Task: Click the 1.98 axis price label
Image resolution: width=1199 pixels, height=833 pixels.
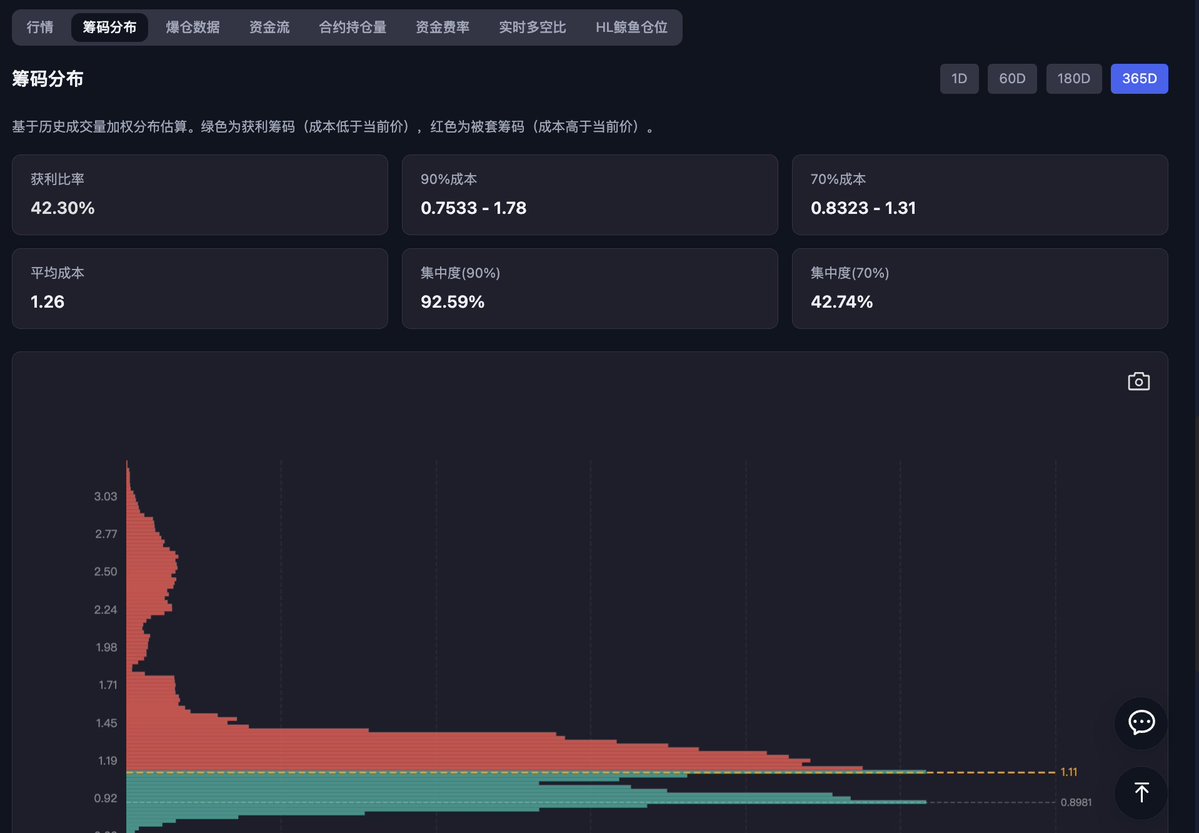Action: pyautogui.click(x=106, y=647)
